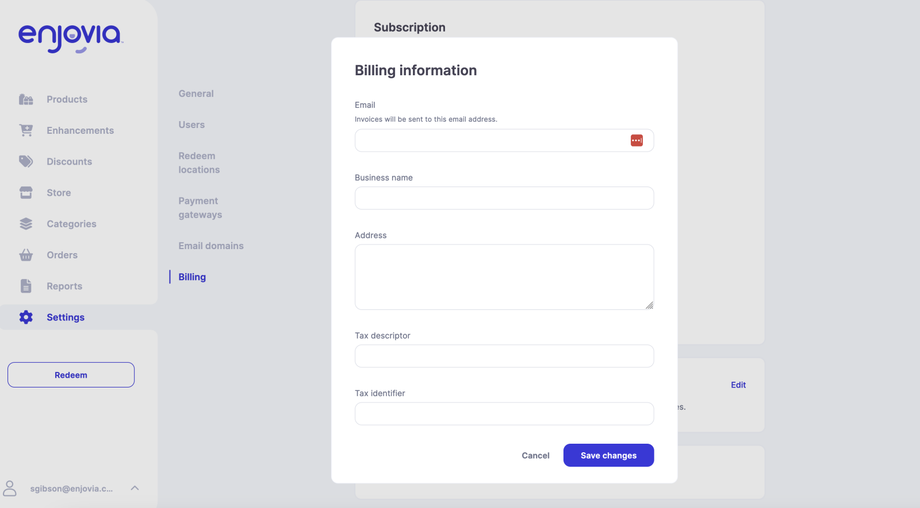The image size is (920, 508).
Task: Click the user profile avatar icon
Action: click(10, 488)
